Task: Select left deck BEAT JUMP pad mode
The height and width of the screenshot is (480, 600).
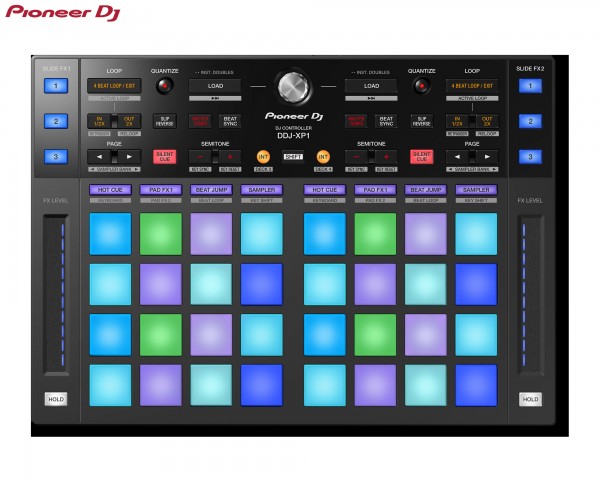Action: [211, 190]
